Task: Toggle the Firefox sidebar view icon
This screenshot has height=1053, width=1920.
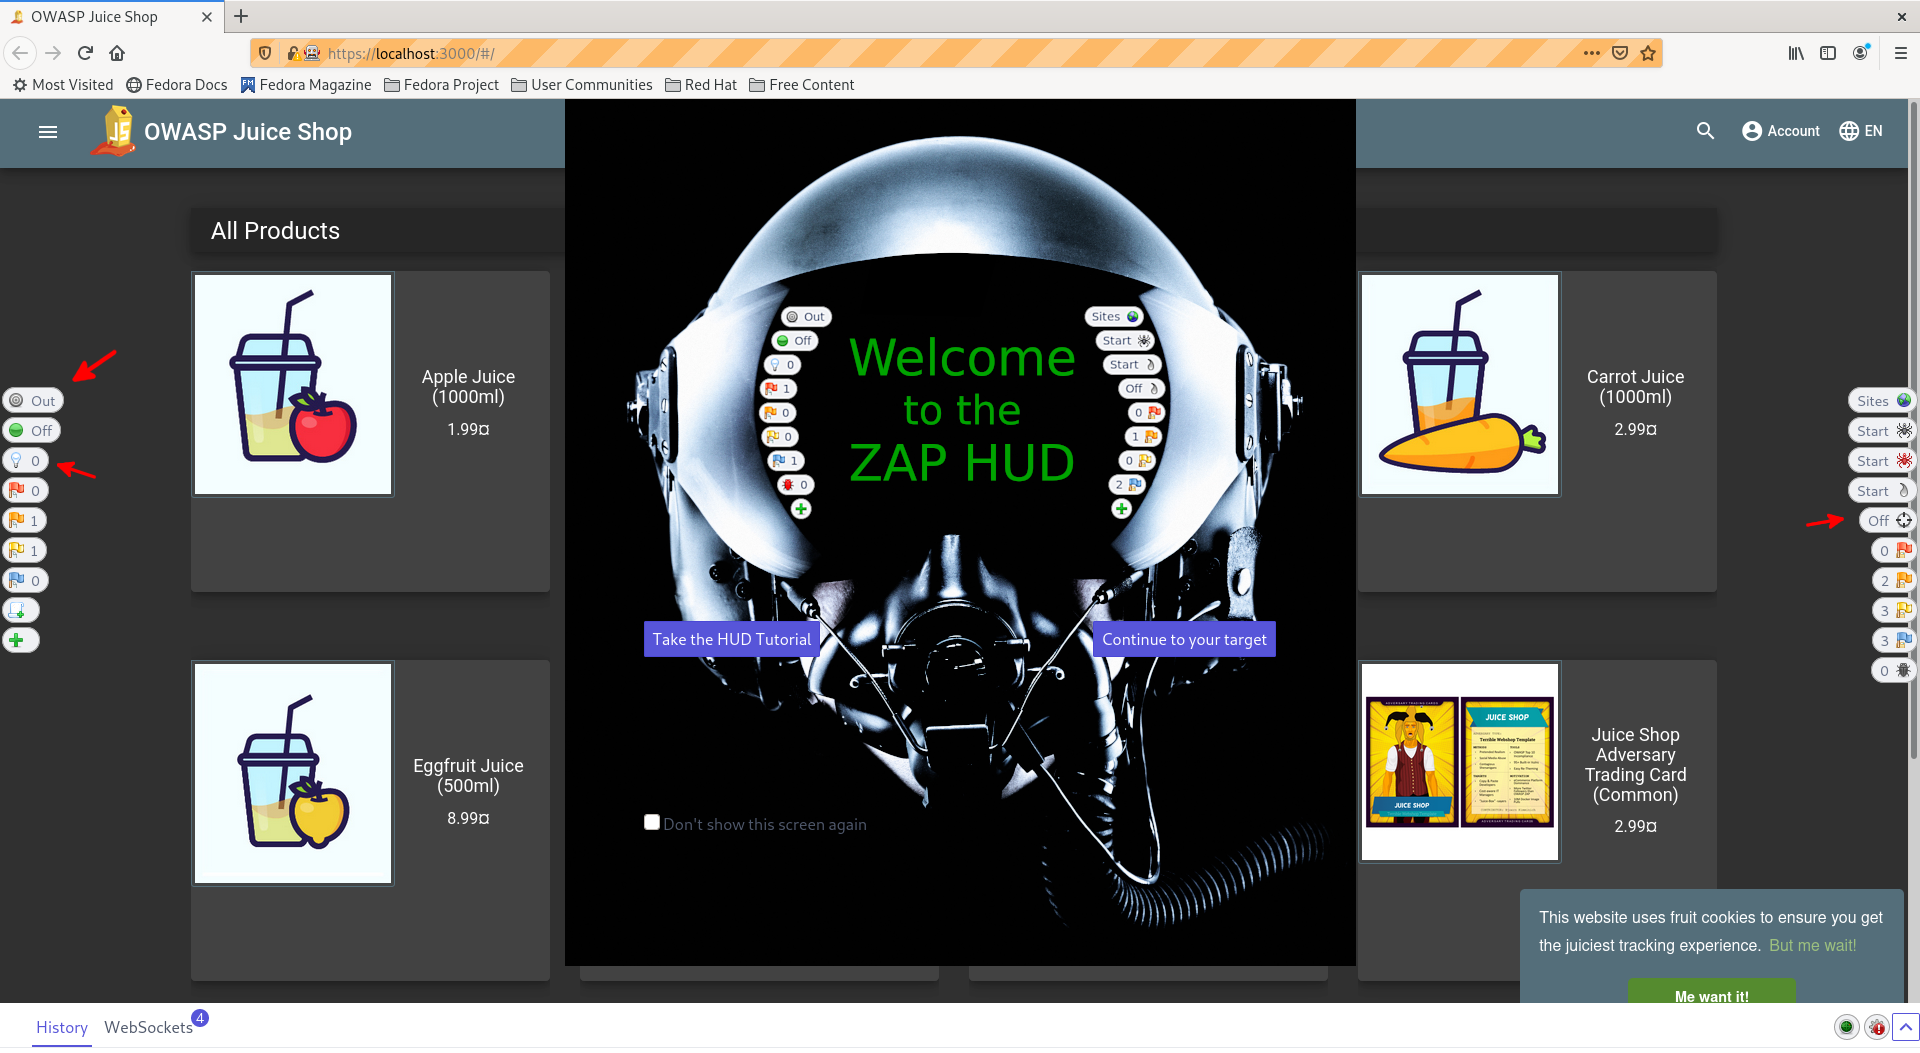Action: [1828, 53]
